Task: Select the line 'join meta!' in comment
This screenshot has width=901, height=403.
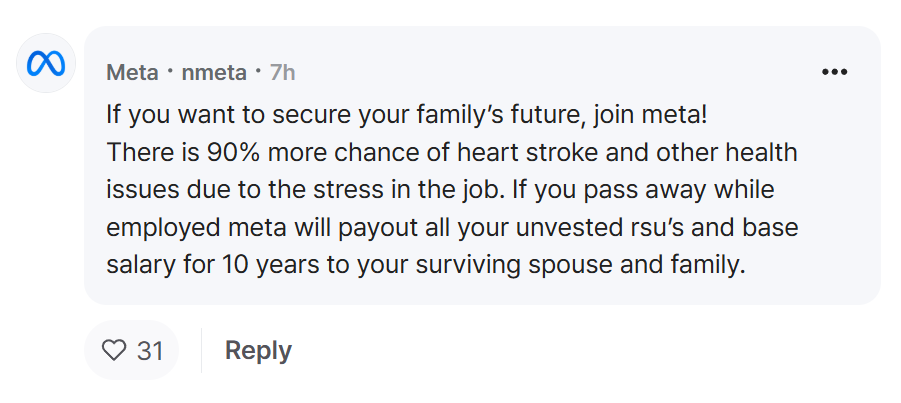Action: click(650, 116)
